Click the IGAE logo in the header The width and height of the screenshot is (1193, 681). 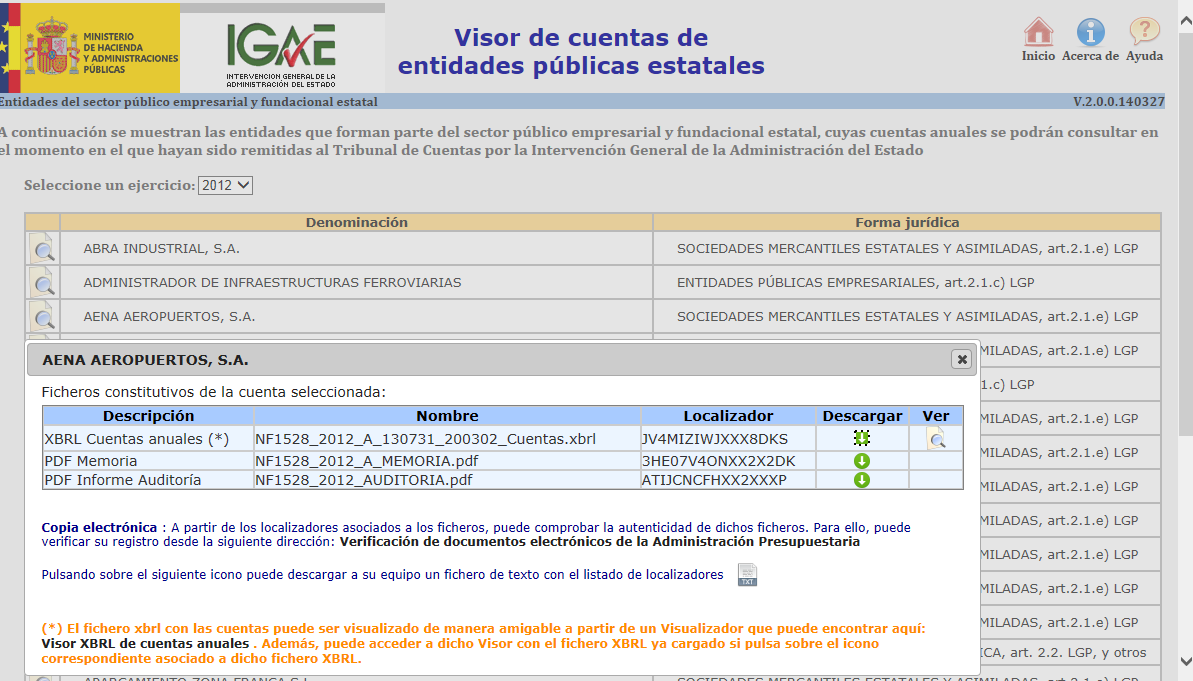point(281,48)
